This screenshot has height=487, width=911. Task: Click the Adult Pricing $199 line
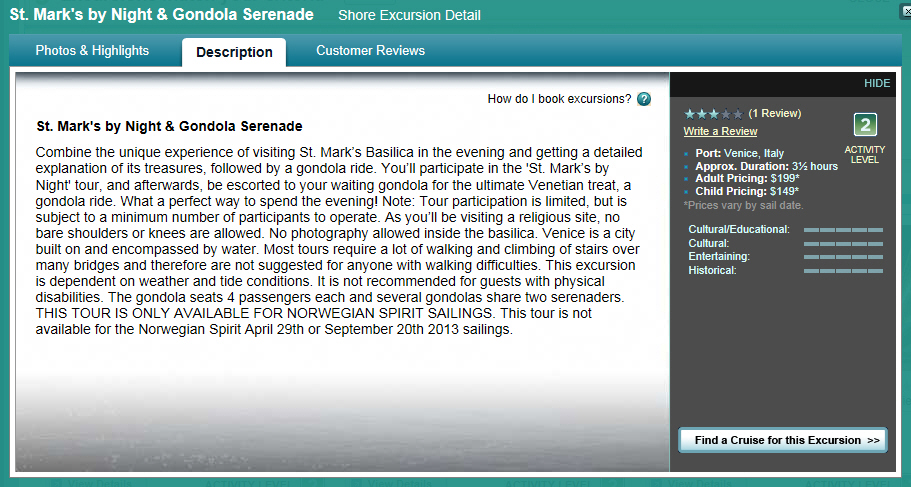tap(747, 178)
